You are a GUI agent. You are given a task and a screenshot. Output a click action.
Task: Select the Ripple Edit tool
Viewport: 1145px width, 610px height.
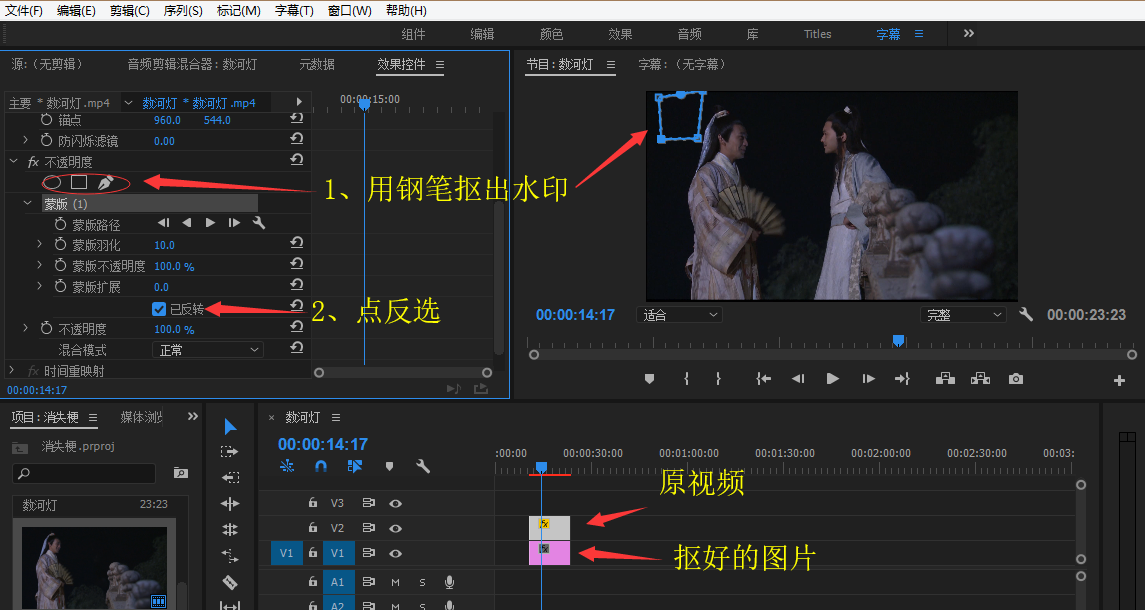coord(230,503)
